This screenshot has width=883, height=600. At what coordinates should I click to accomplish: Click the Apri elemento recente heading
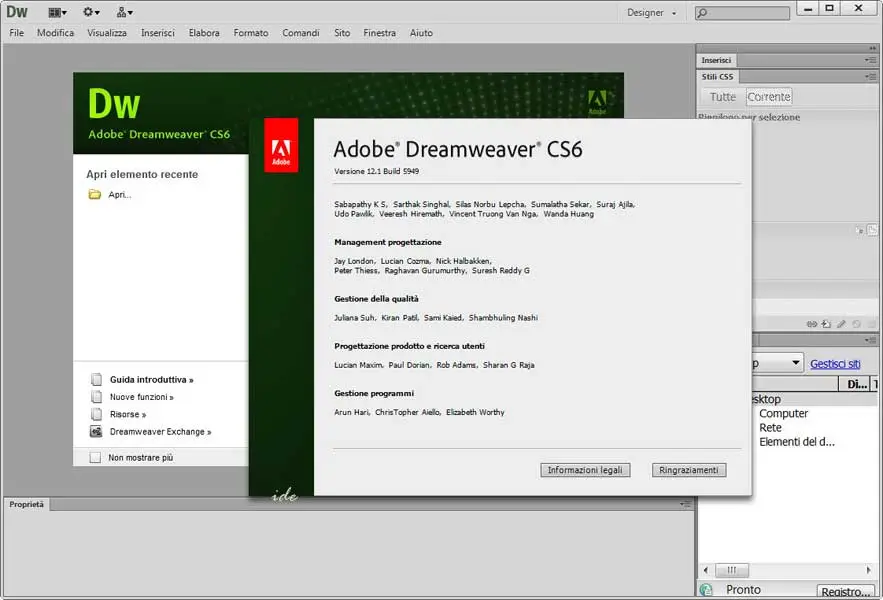click(x=142, y=175)
